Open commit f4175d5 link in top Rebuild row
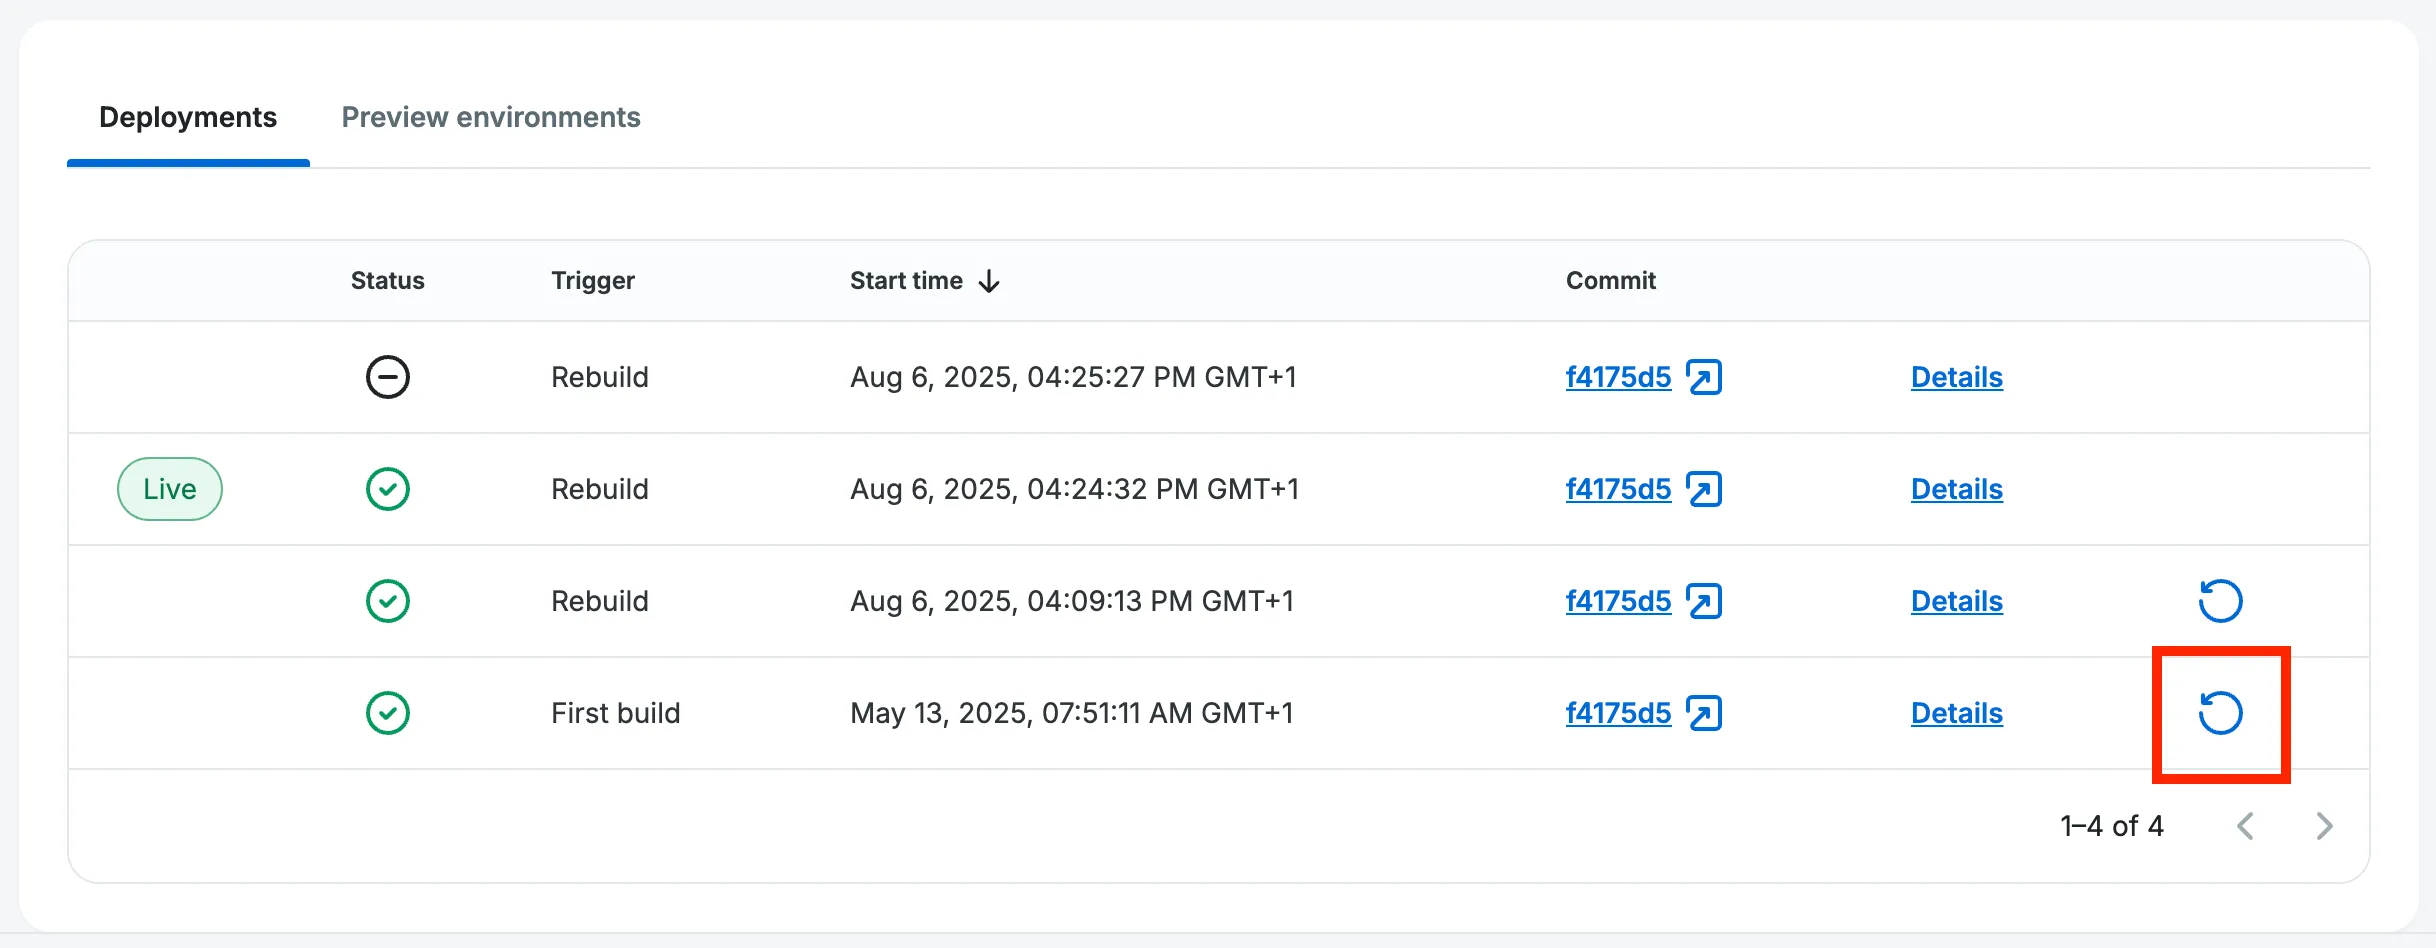This screenshot has height=948, width=2436. (x=1618, y=377)
